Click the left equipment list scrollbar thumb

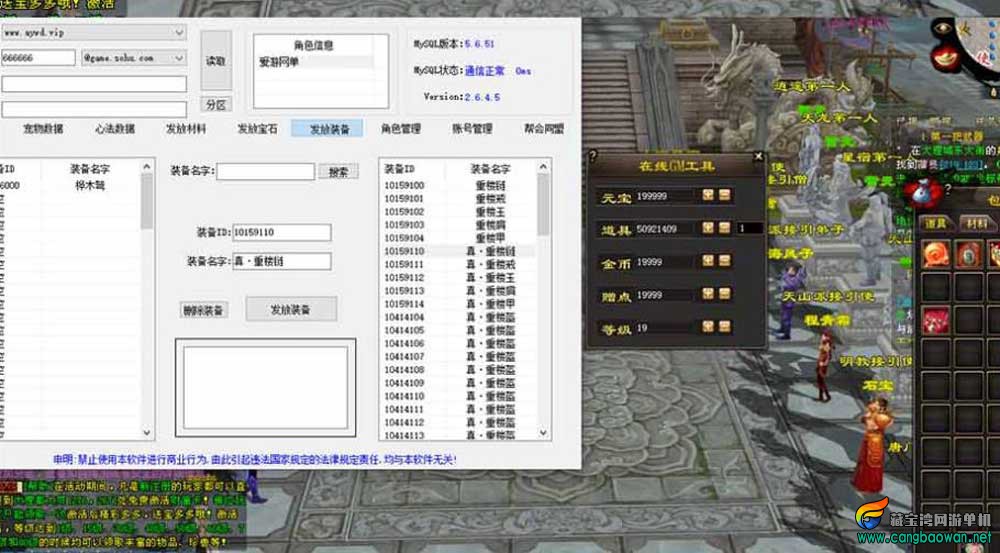[147, 201]
